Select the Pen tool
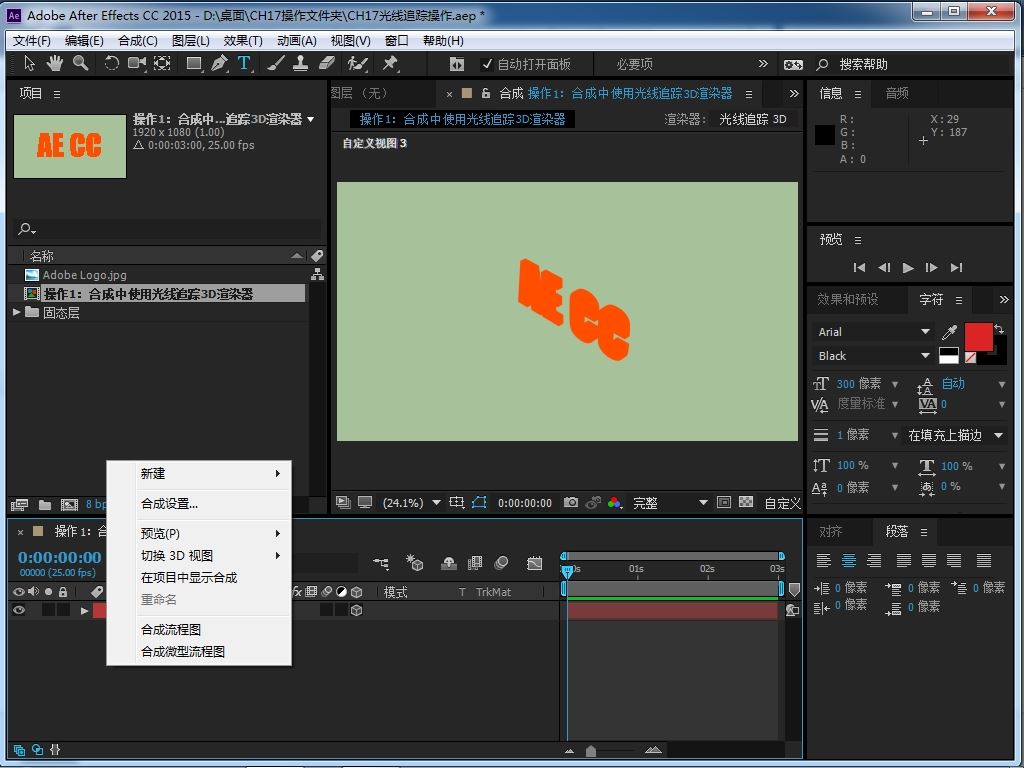 [x=219, y=63]
